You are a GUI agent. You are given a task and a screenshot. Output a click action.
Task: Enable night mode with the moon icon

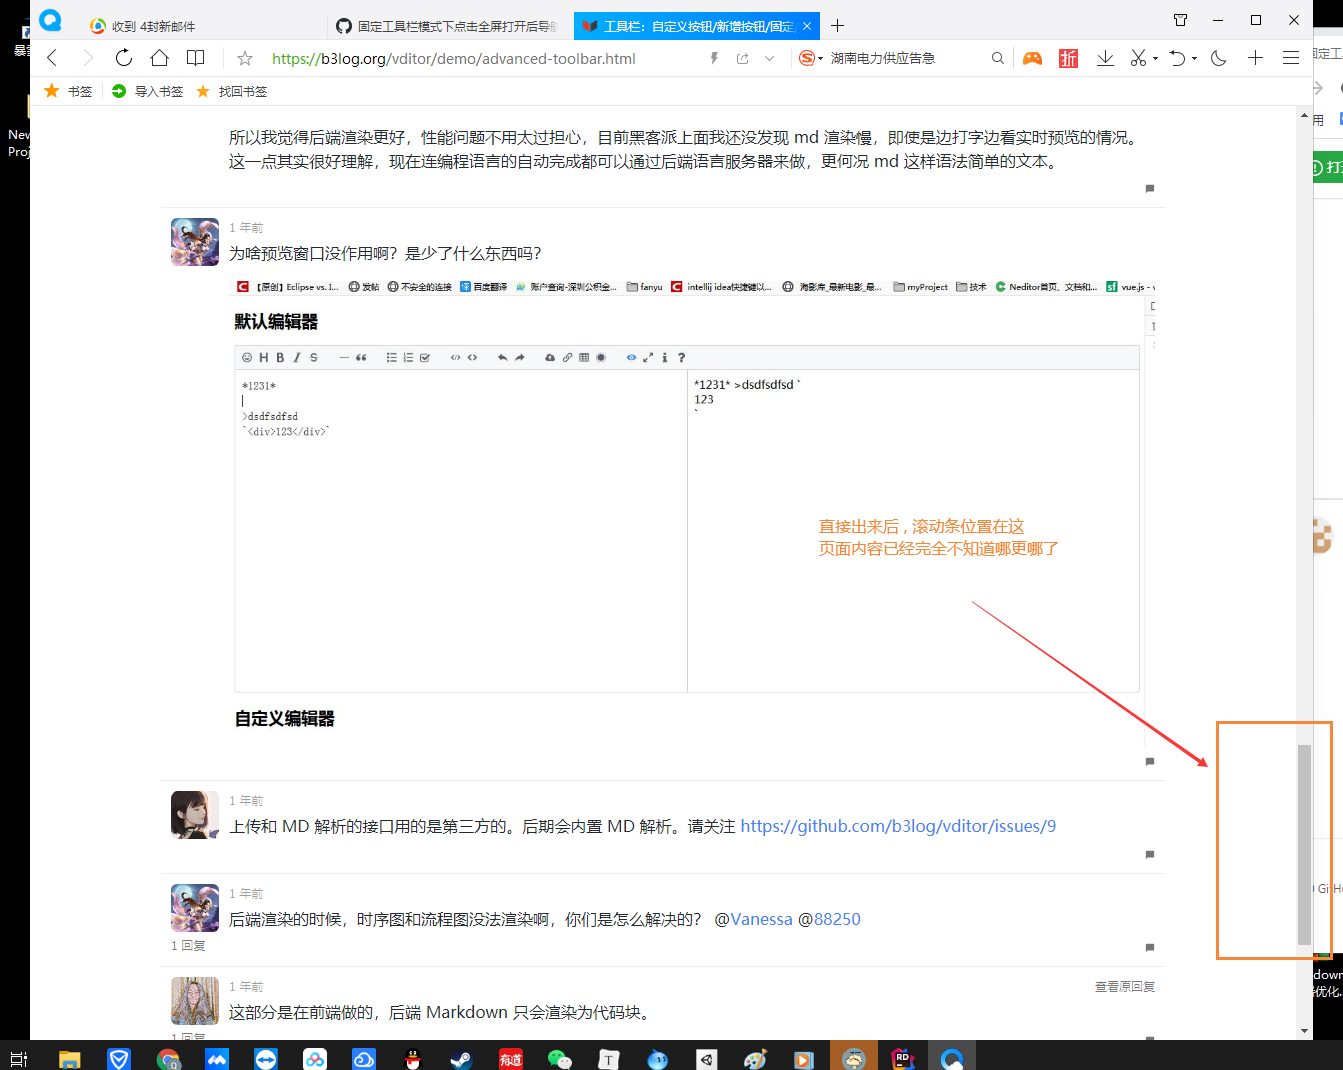click(1218, 57)
